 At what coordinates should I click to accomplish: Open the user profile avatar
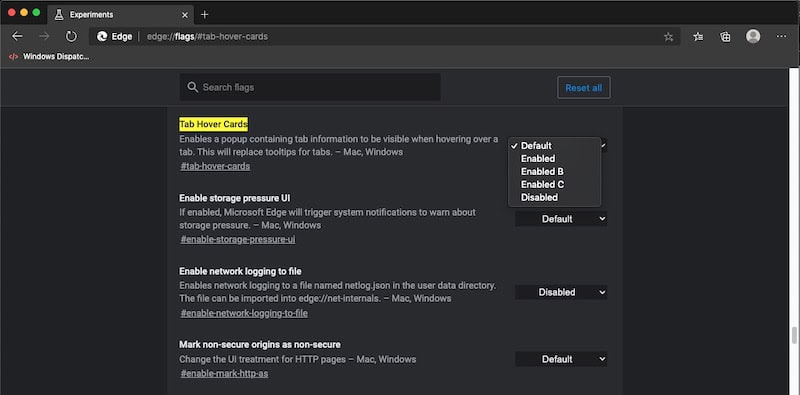click(x=753, y=36)
